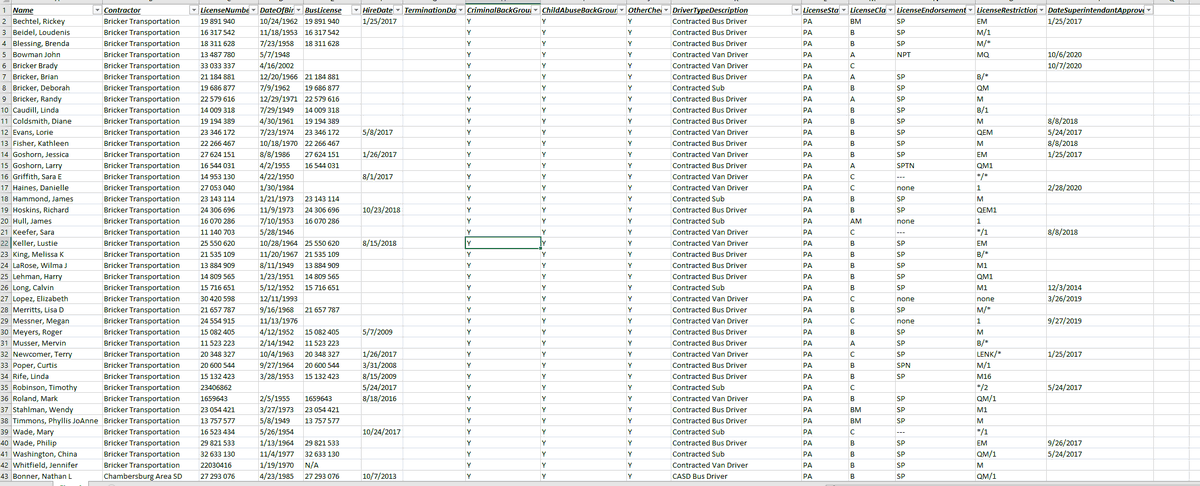Click the "Chambersburg Area SD" contractor cell

(149, 477)
